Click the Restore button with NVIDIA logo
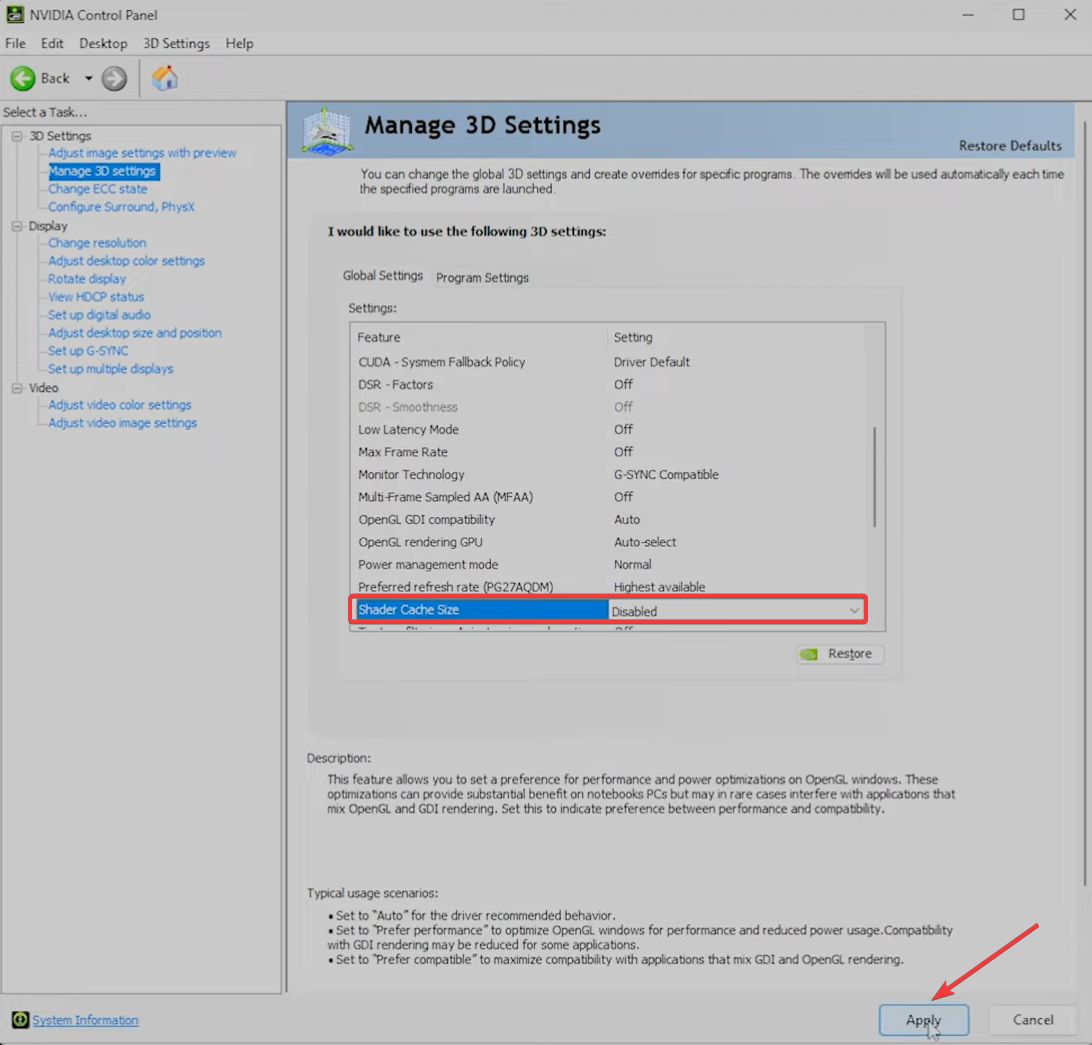Image resolution: width=1092 pixels, height=1045 pixels. (x=840, y=654)
